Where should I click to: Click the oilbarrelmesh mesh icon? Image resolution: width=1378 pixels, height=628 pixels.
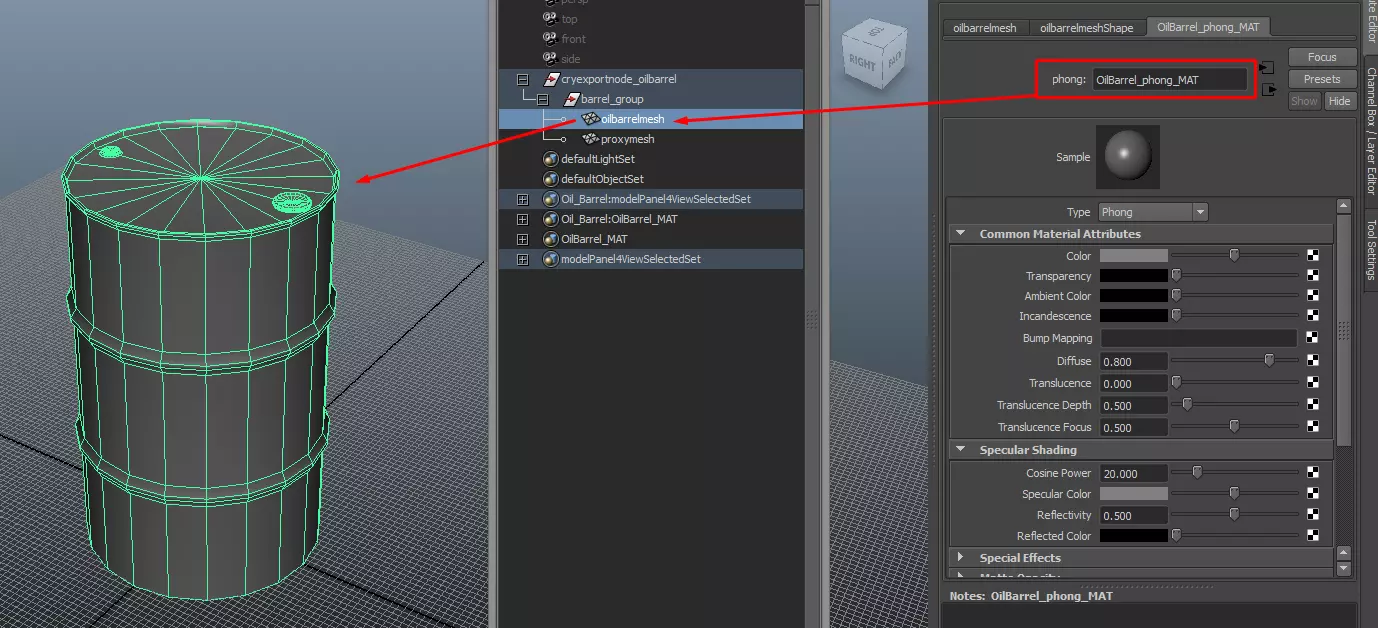[x=591, y=119]
